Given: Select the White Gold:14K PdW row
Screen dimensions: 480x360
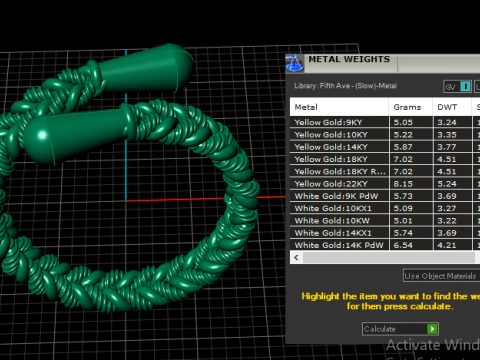Looking at the screenshot, I should (x=385, y=245).
